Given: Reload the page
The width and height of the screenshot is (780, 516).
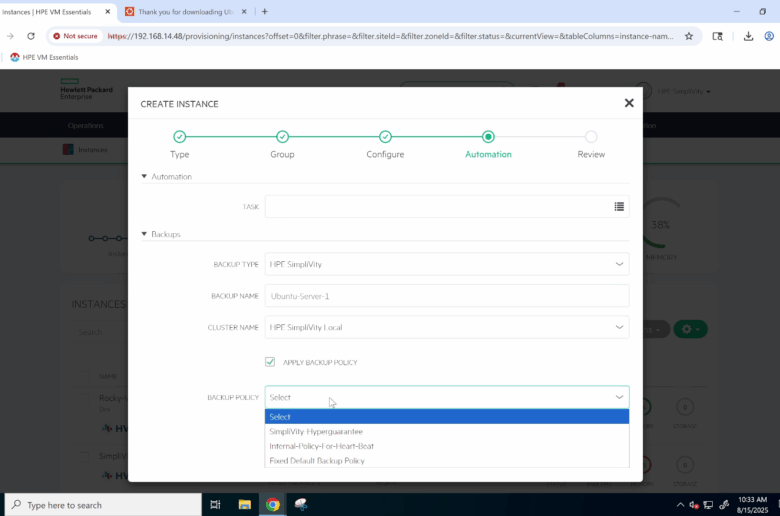Looking at the screenshot, I should (31, 36).
